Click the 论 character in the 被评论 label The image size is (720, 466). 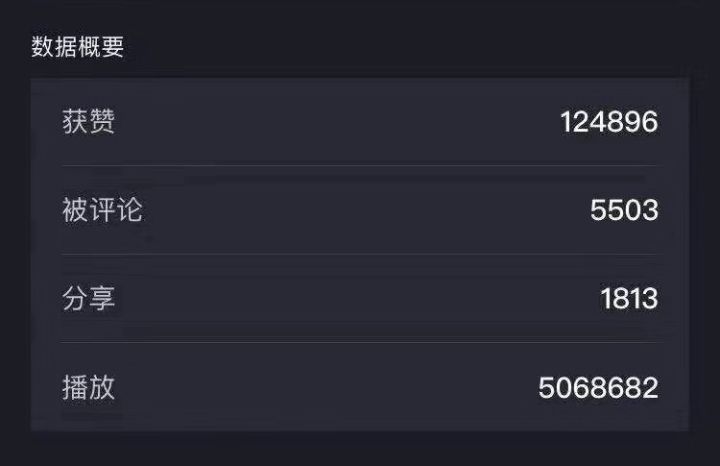[129, 210]
